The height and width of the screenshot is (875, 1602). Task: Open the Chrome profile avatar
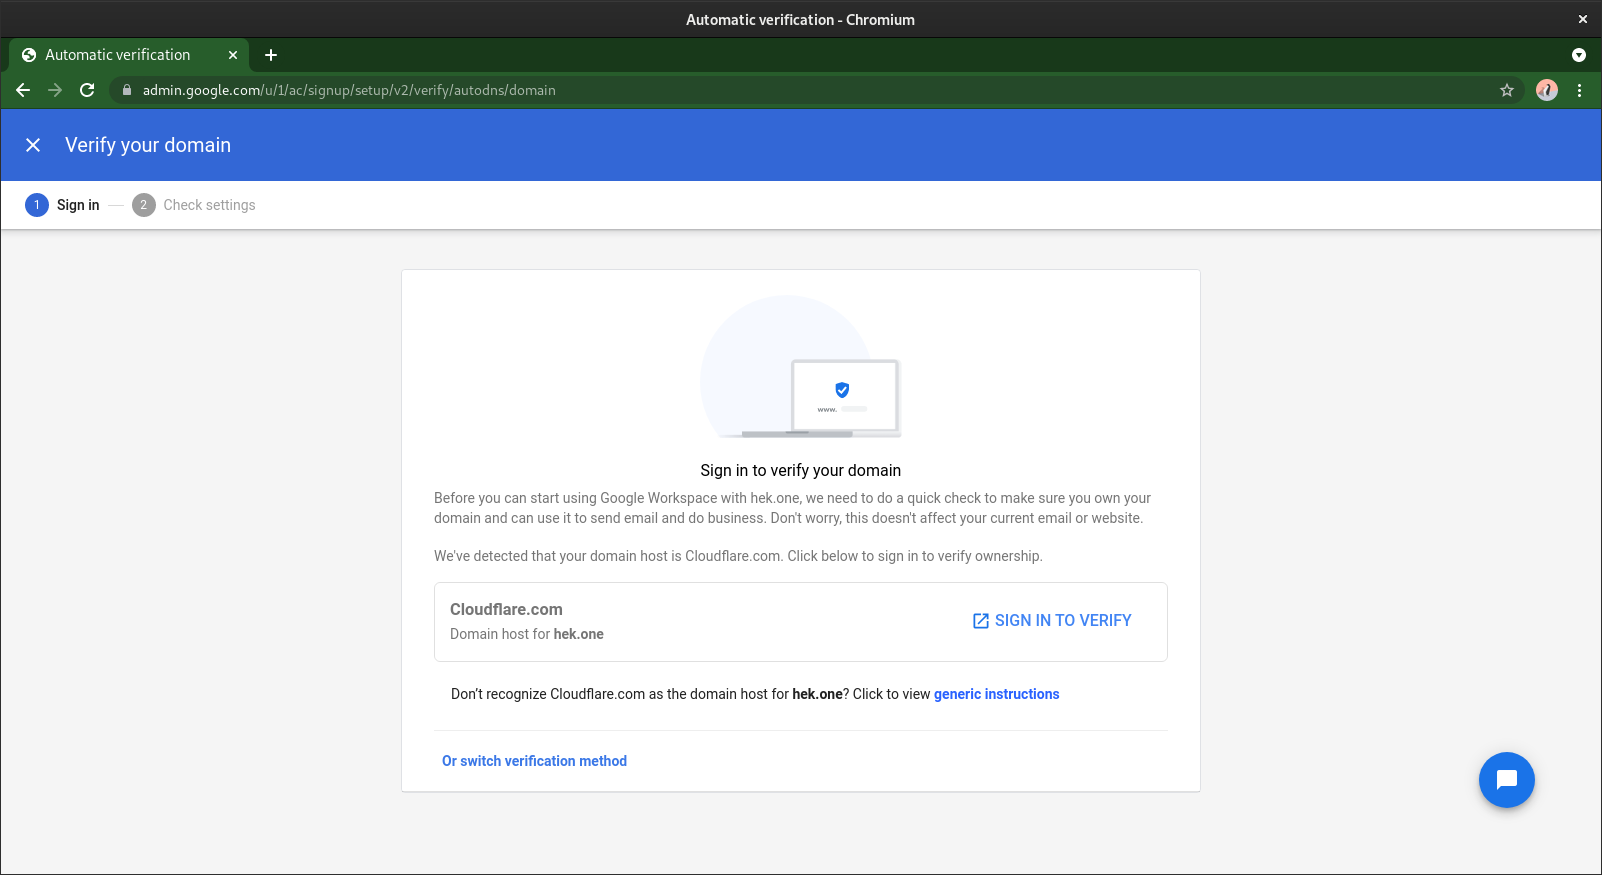1547,90
